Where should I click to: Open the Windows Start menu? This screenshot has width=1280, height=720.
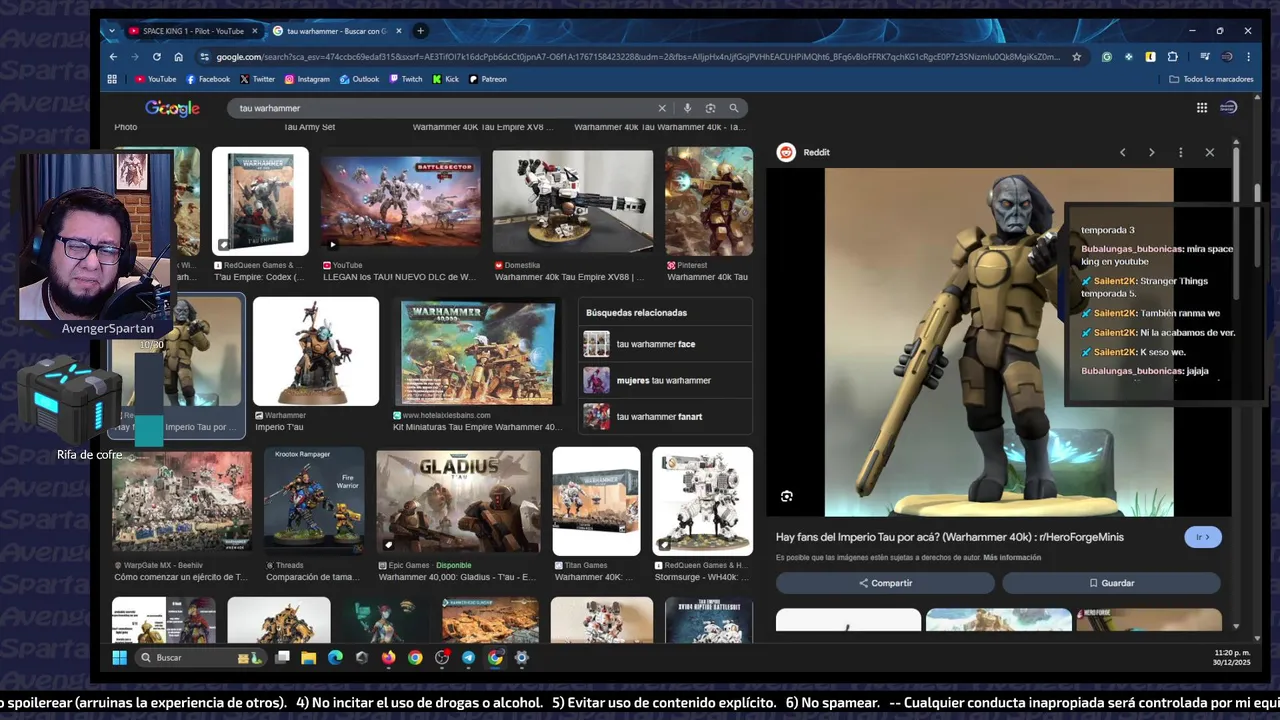tap(119, 657)
